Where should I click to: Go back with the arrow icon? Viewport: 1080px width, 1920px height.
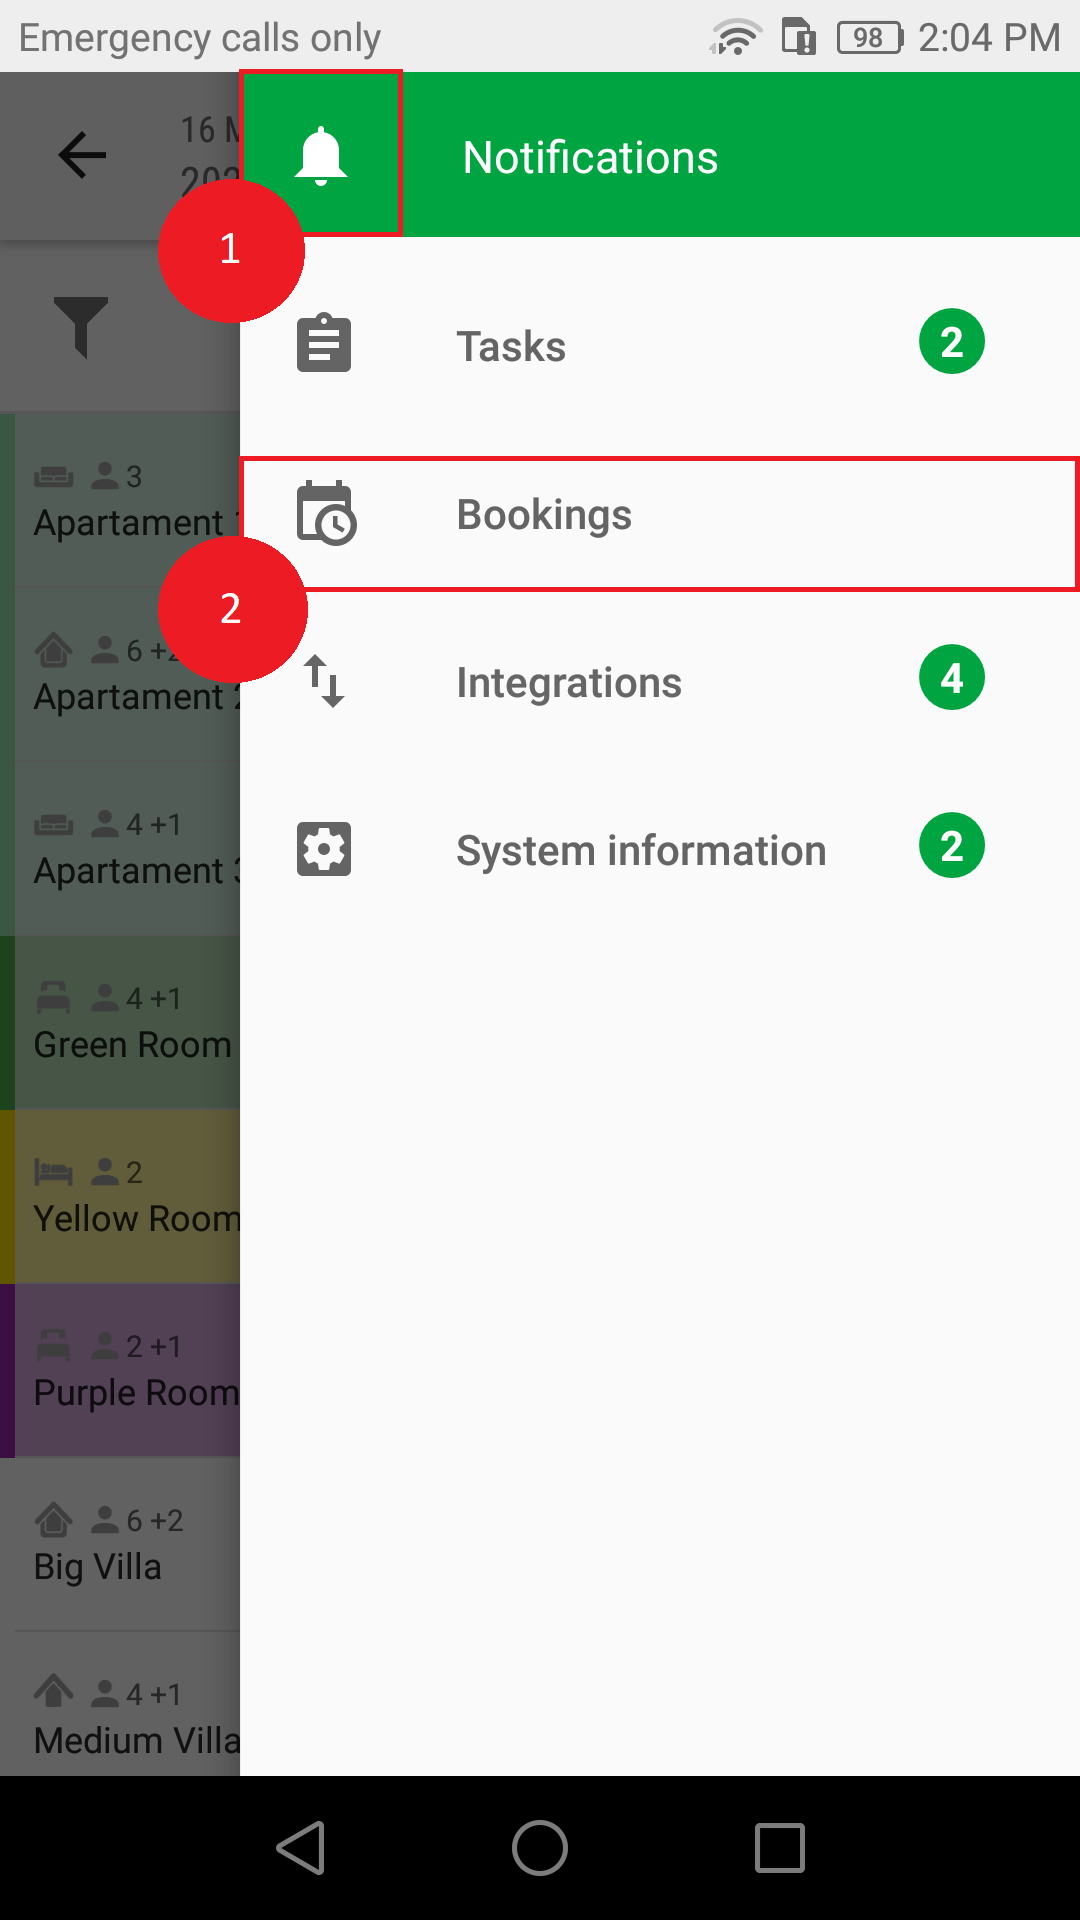(x=82, y=156)
